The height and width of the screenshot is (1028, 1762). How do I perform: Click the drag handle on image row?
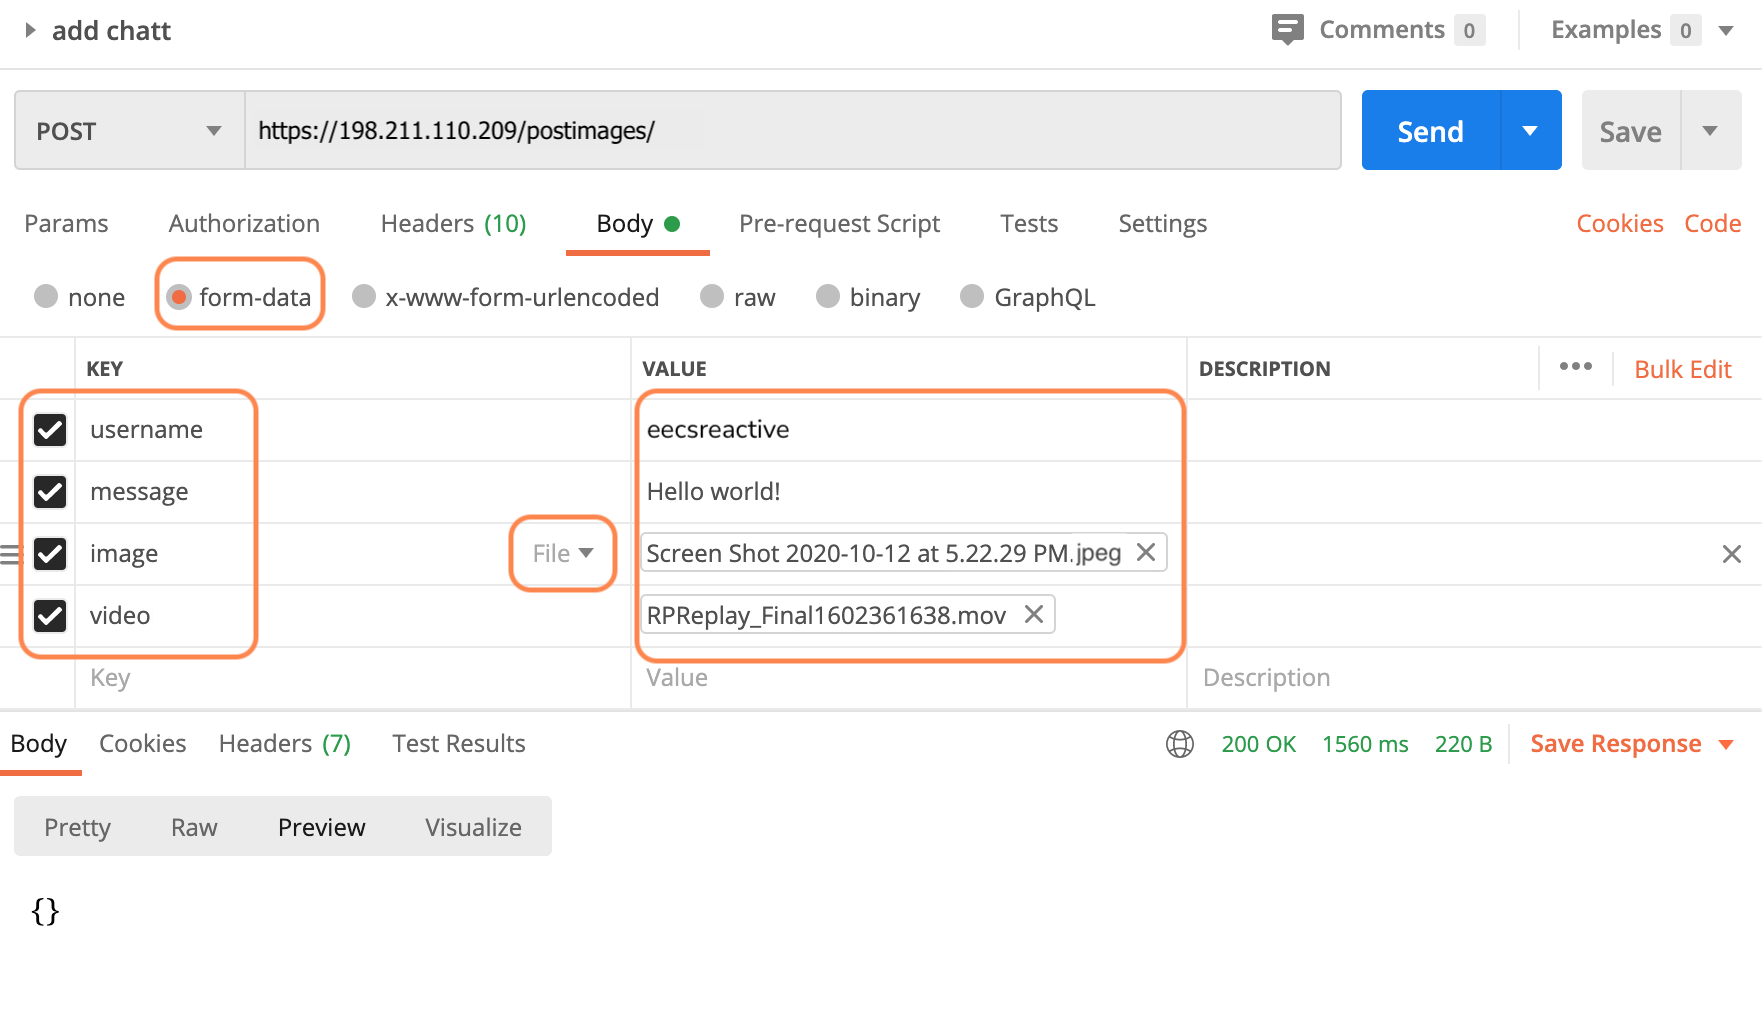pyautogui.click(x=10, y=554)
